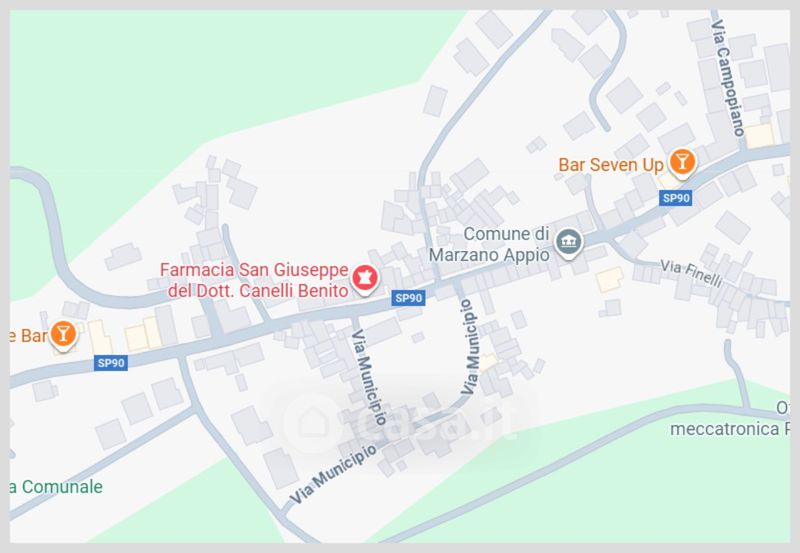Click the SP90 road shield near Bar Seven Up

[676, 198]
